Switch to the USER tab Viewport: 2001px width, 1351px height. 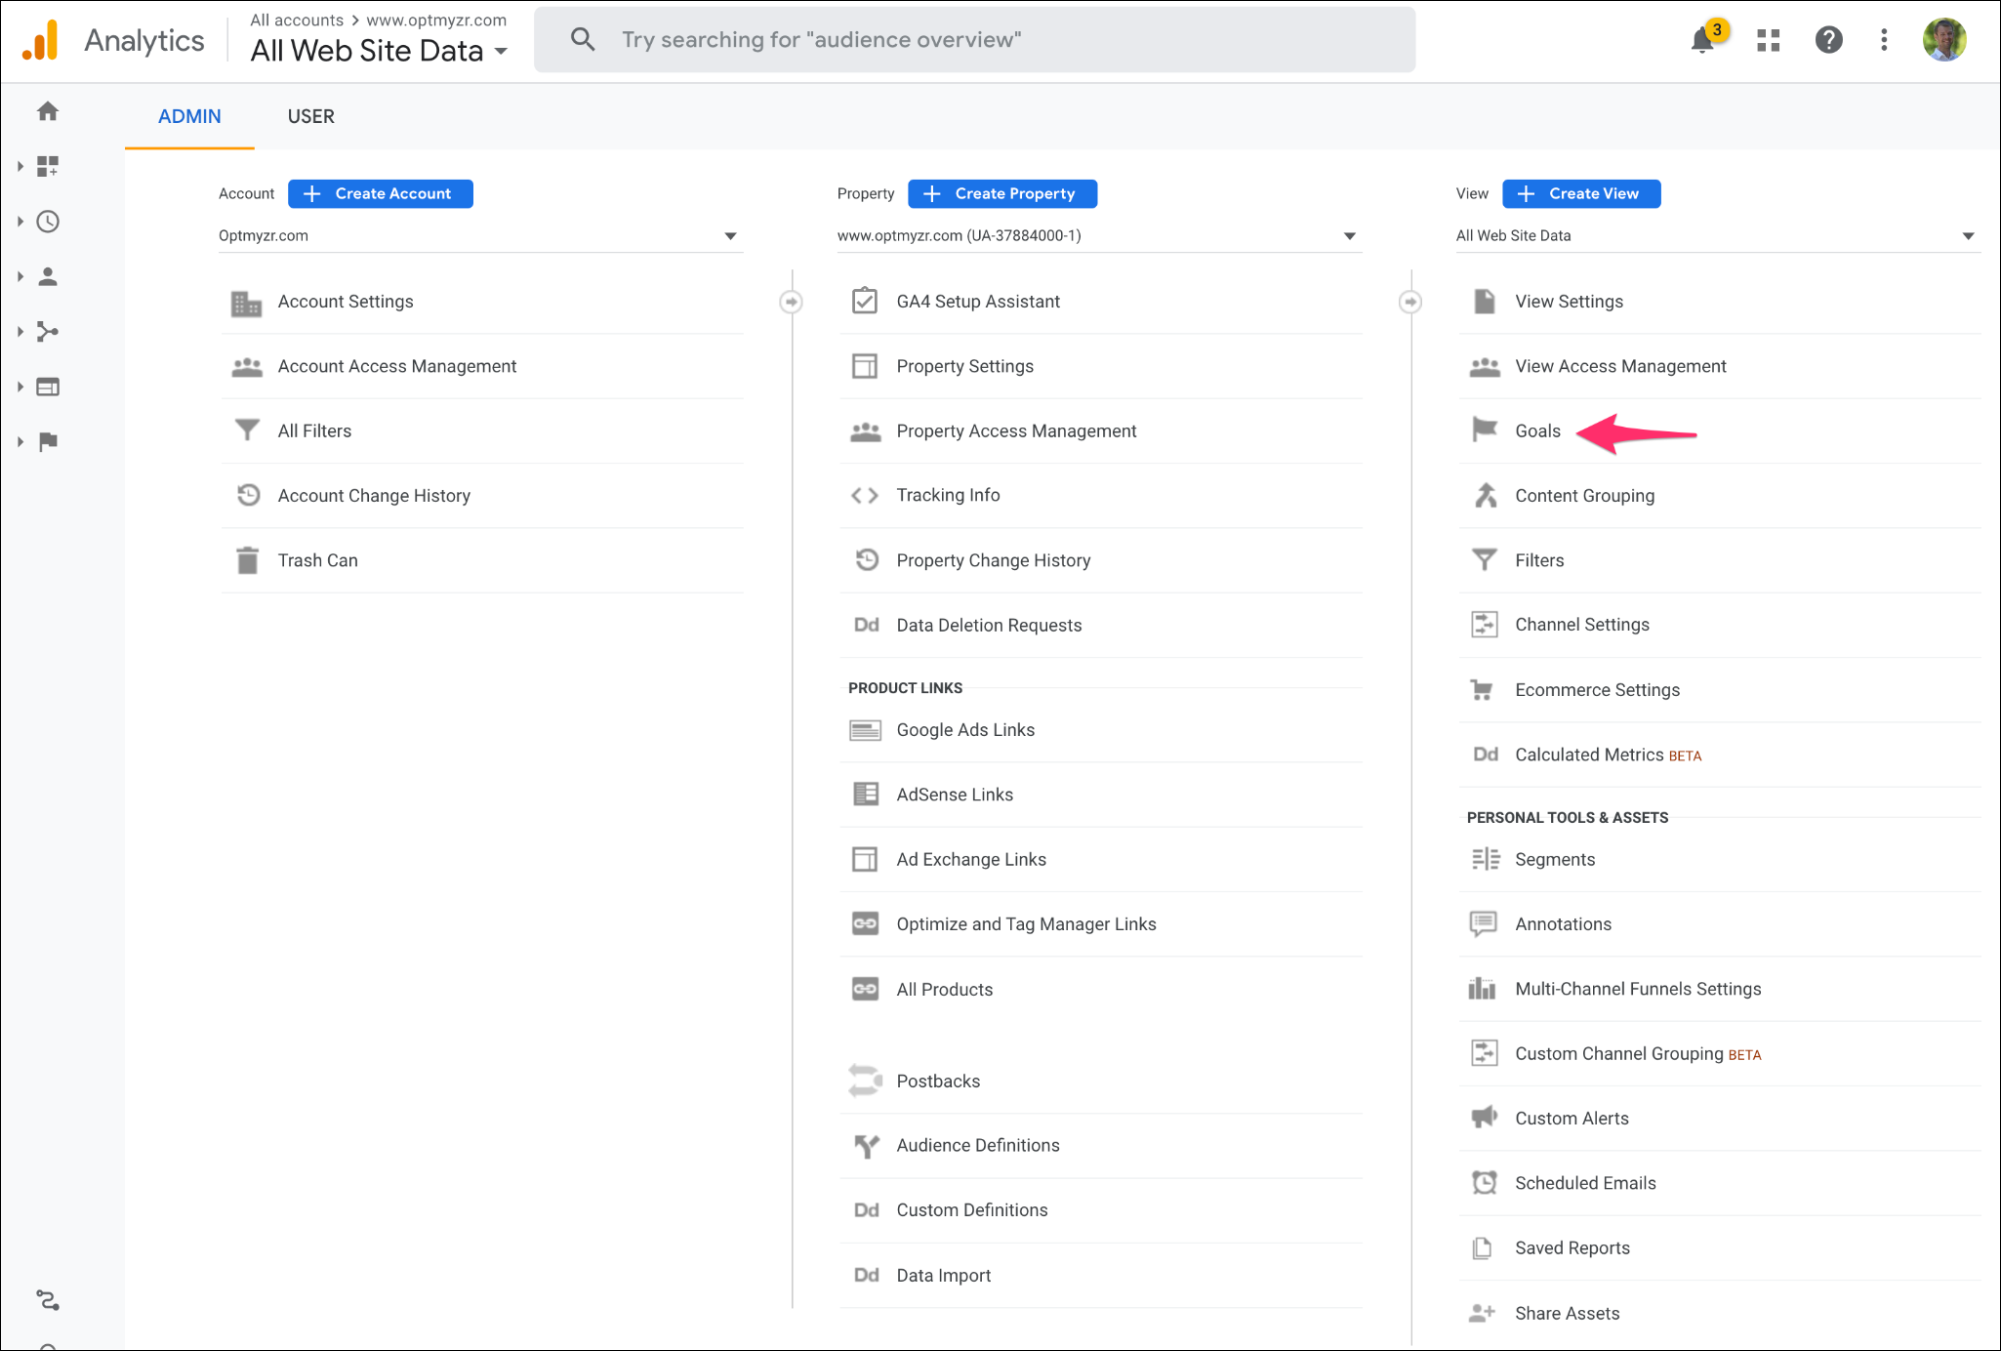(311, 116)
